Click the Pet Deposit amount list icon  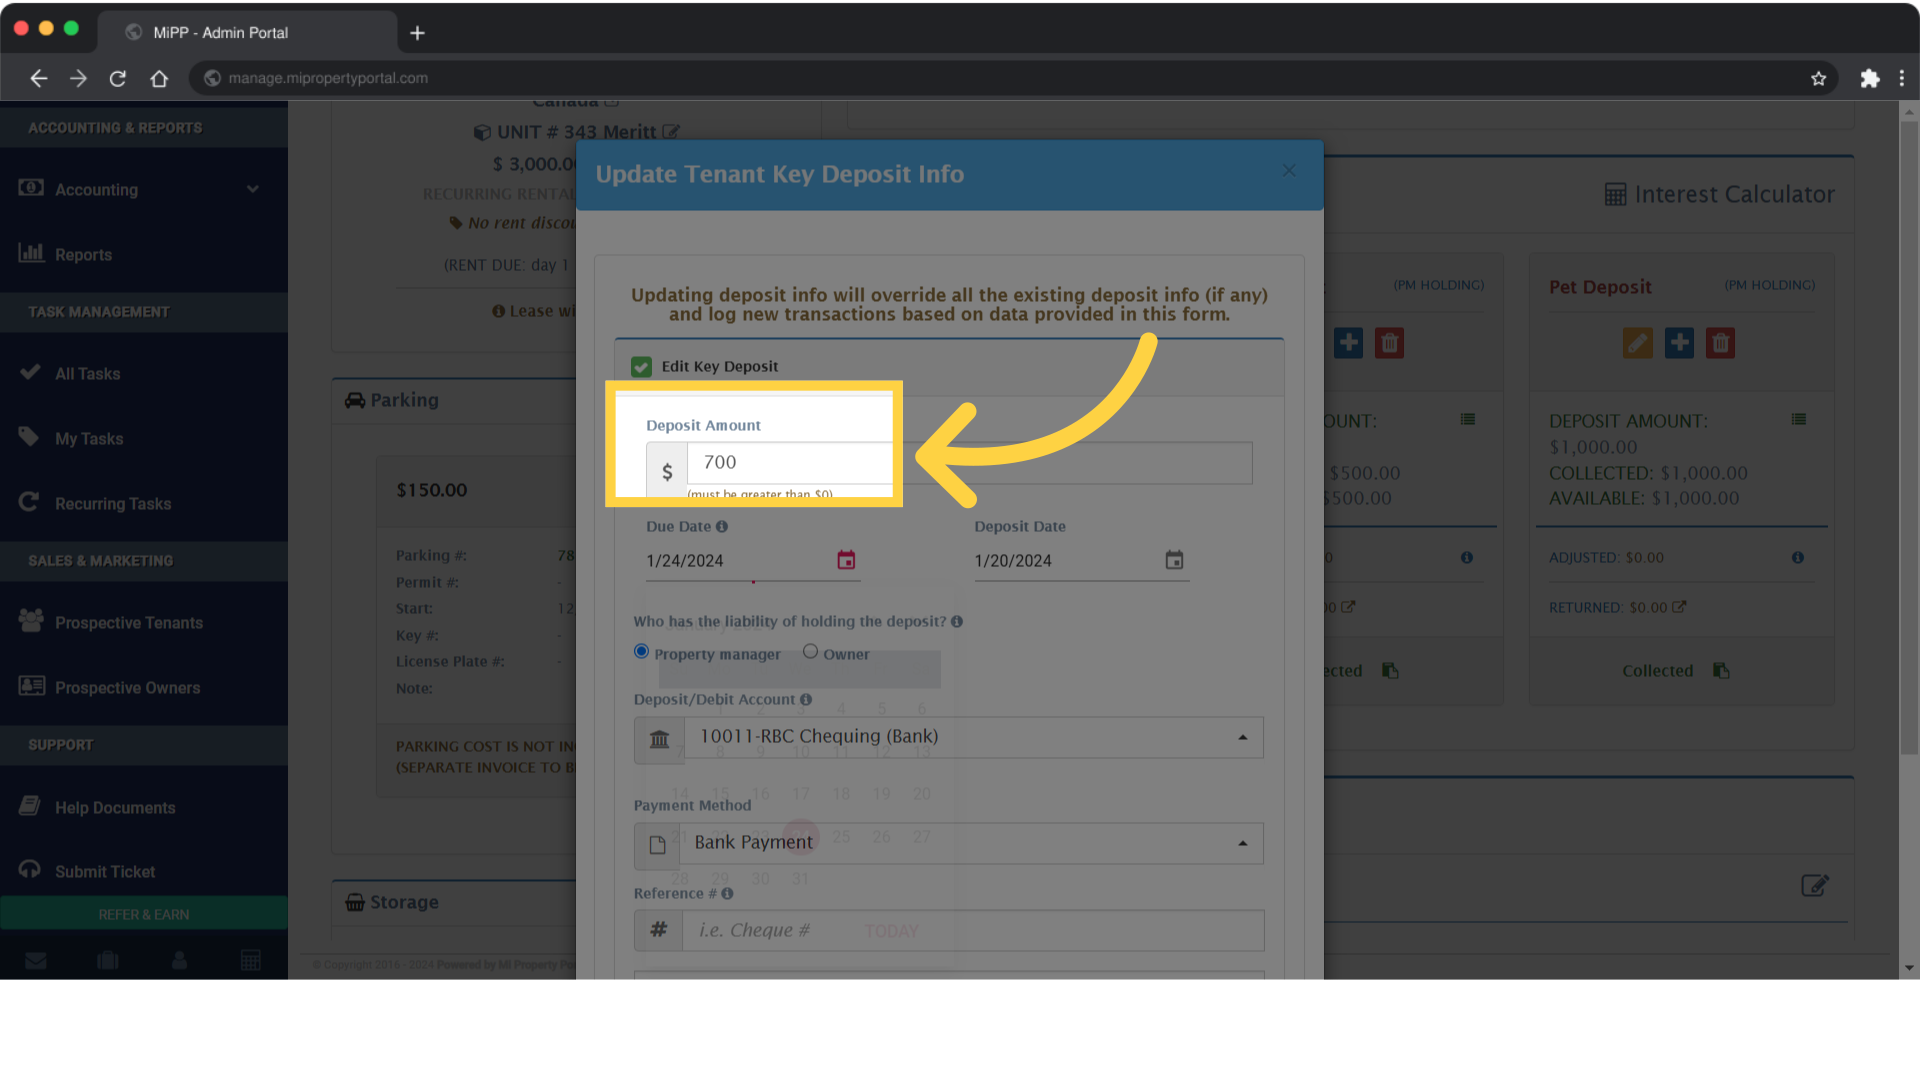tap(1799, 419)
